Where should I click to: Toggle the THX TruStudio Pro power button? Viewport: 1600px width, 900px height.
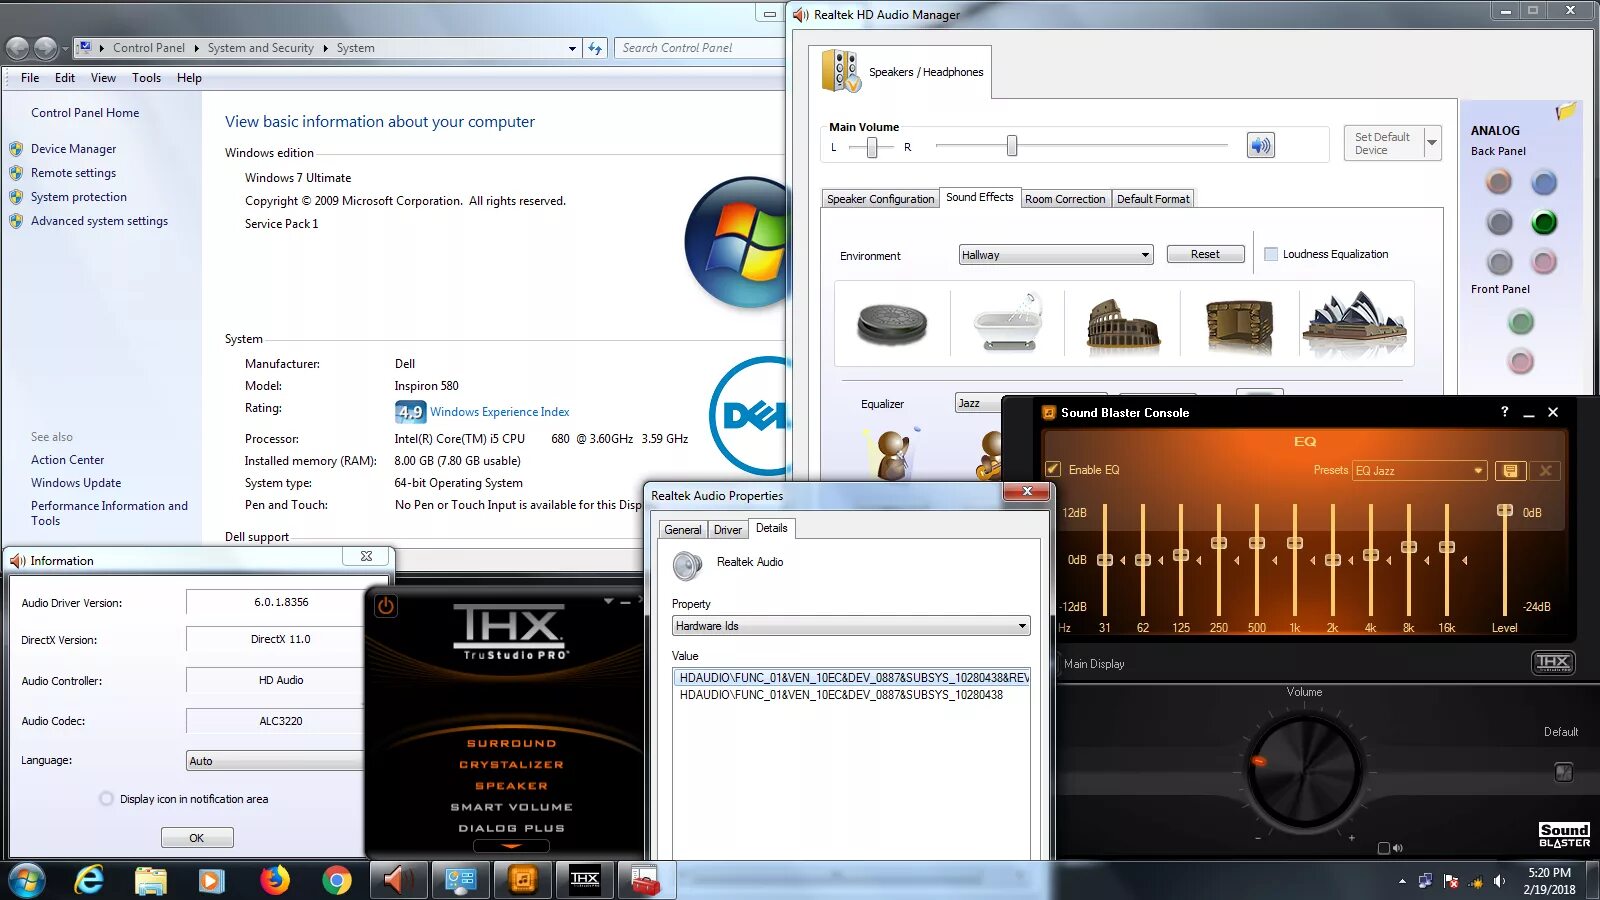386,605
